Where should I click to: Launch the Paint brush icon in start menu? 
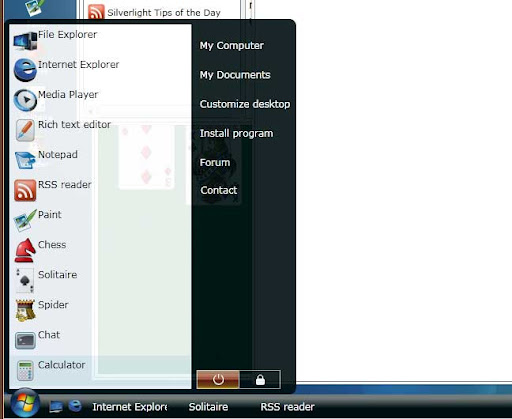[x=25, y=220]
